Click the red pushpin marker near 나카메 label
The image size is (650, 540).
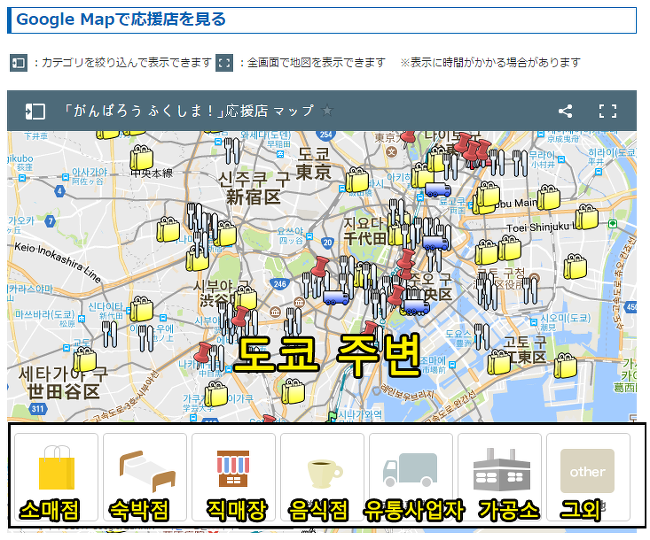(x=203, y=353)
